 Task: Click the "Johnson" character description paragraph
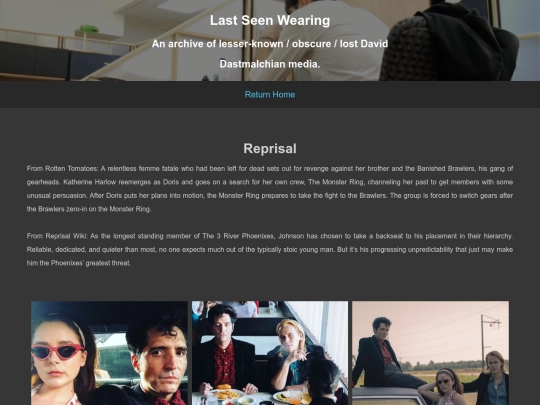click(270, 249)
